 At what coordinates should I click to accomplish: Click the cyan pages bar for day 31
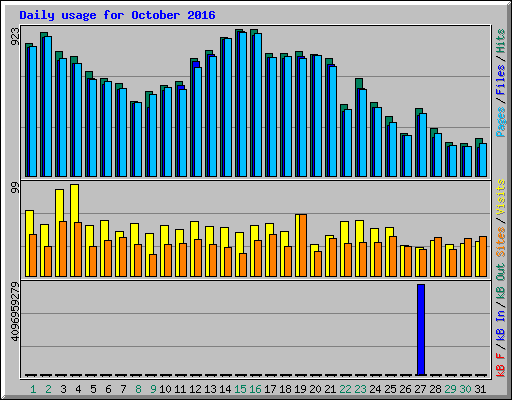point(483,160)
